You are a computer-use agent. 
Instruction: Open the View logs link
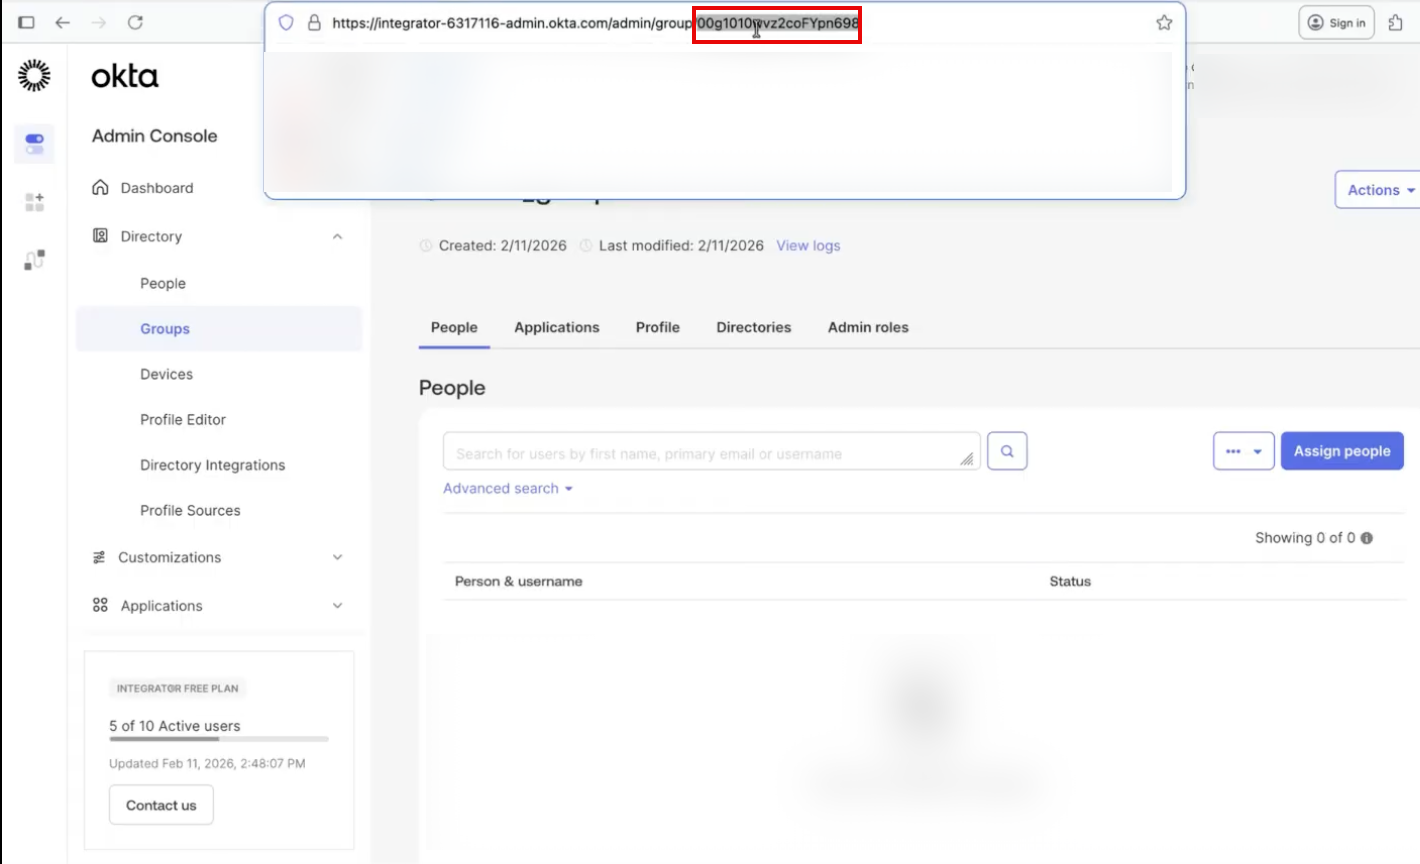pyautogui.click(x=808, y=246)
